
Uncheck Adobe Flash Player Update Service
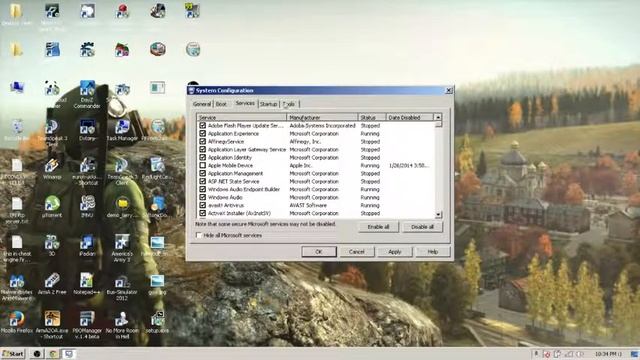[202, 126]
